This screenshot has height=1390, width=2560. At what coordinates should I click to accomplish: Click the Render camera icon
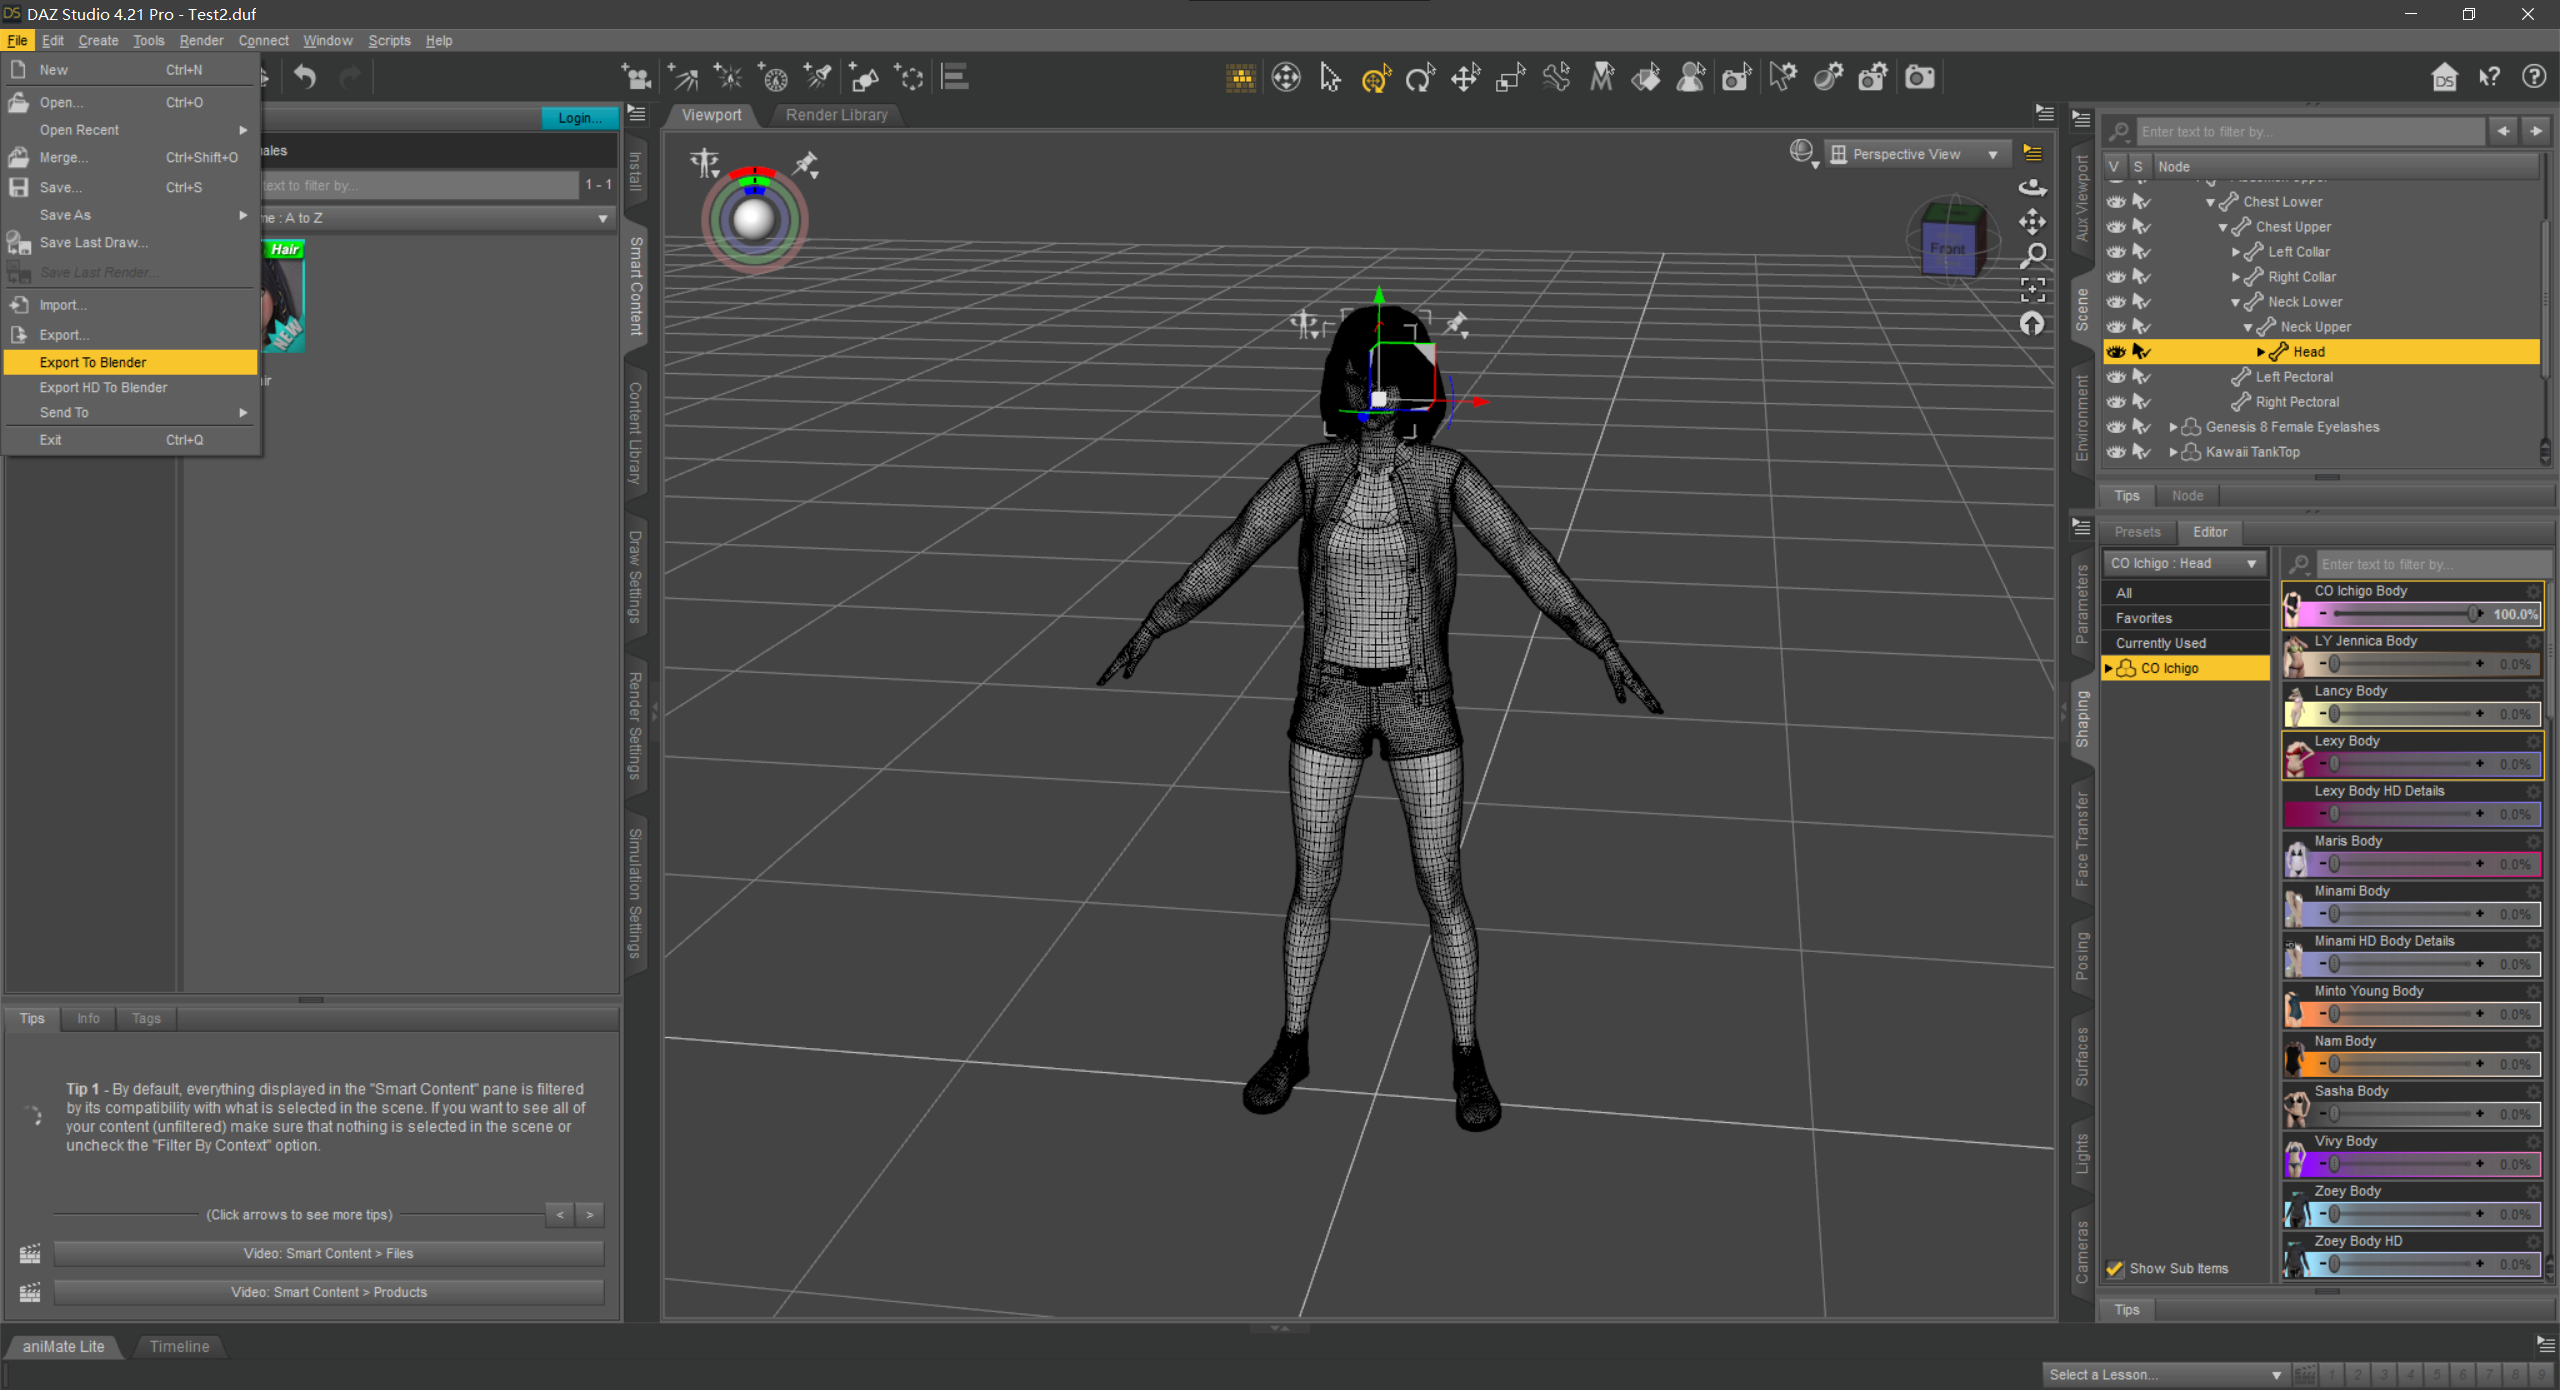pyautogui.click(x=1919, y=78)
